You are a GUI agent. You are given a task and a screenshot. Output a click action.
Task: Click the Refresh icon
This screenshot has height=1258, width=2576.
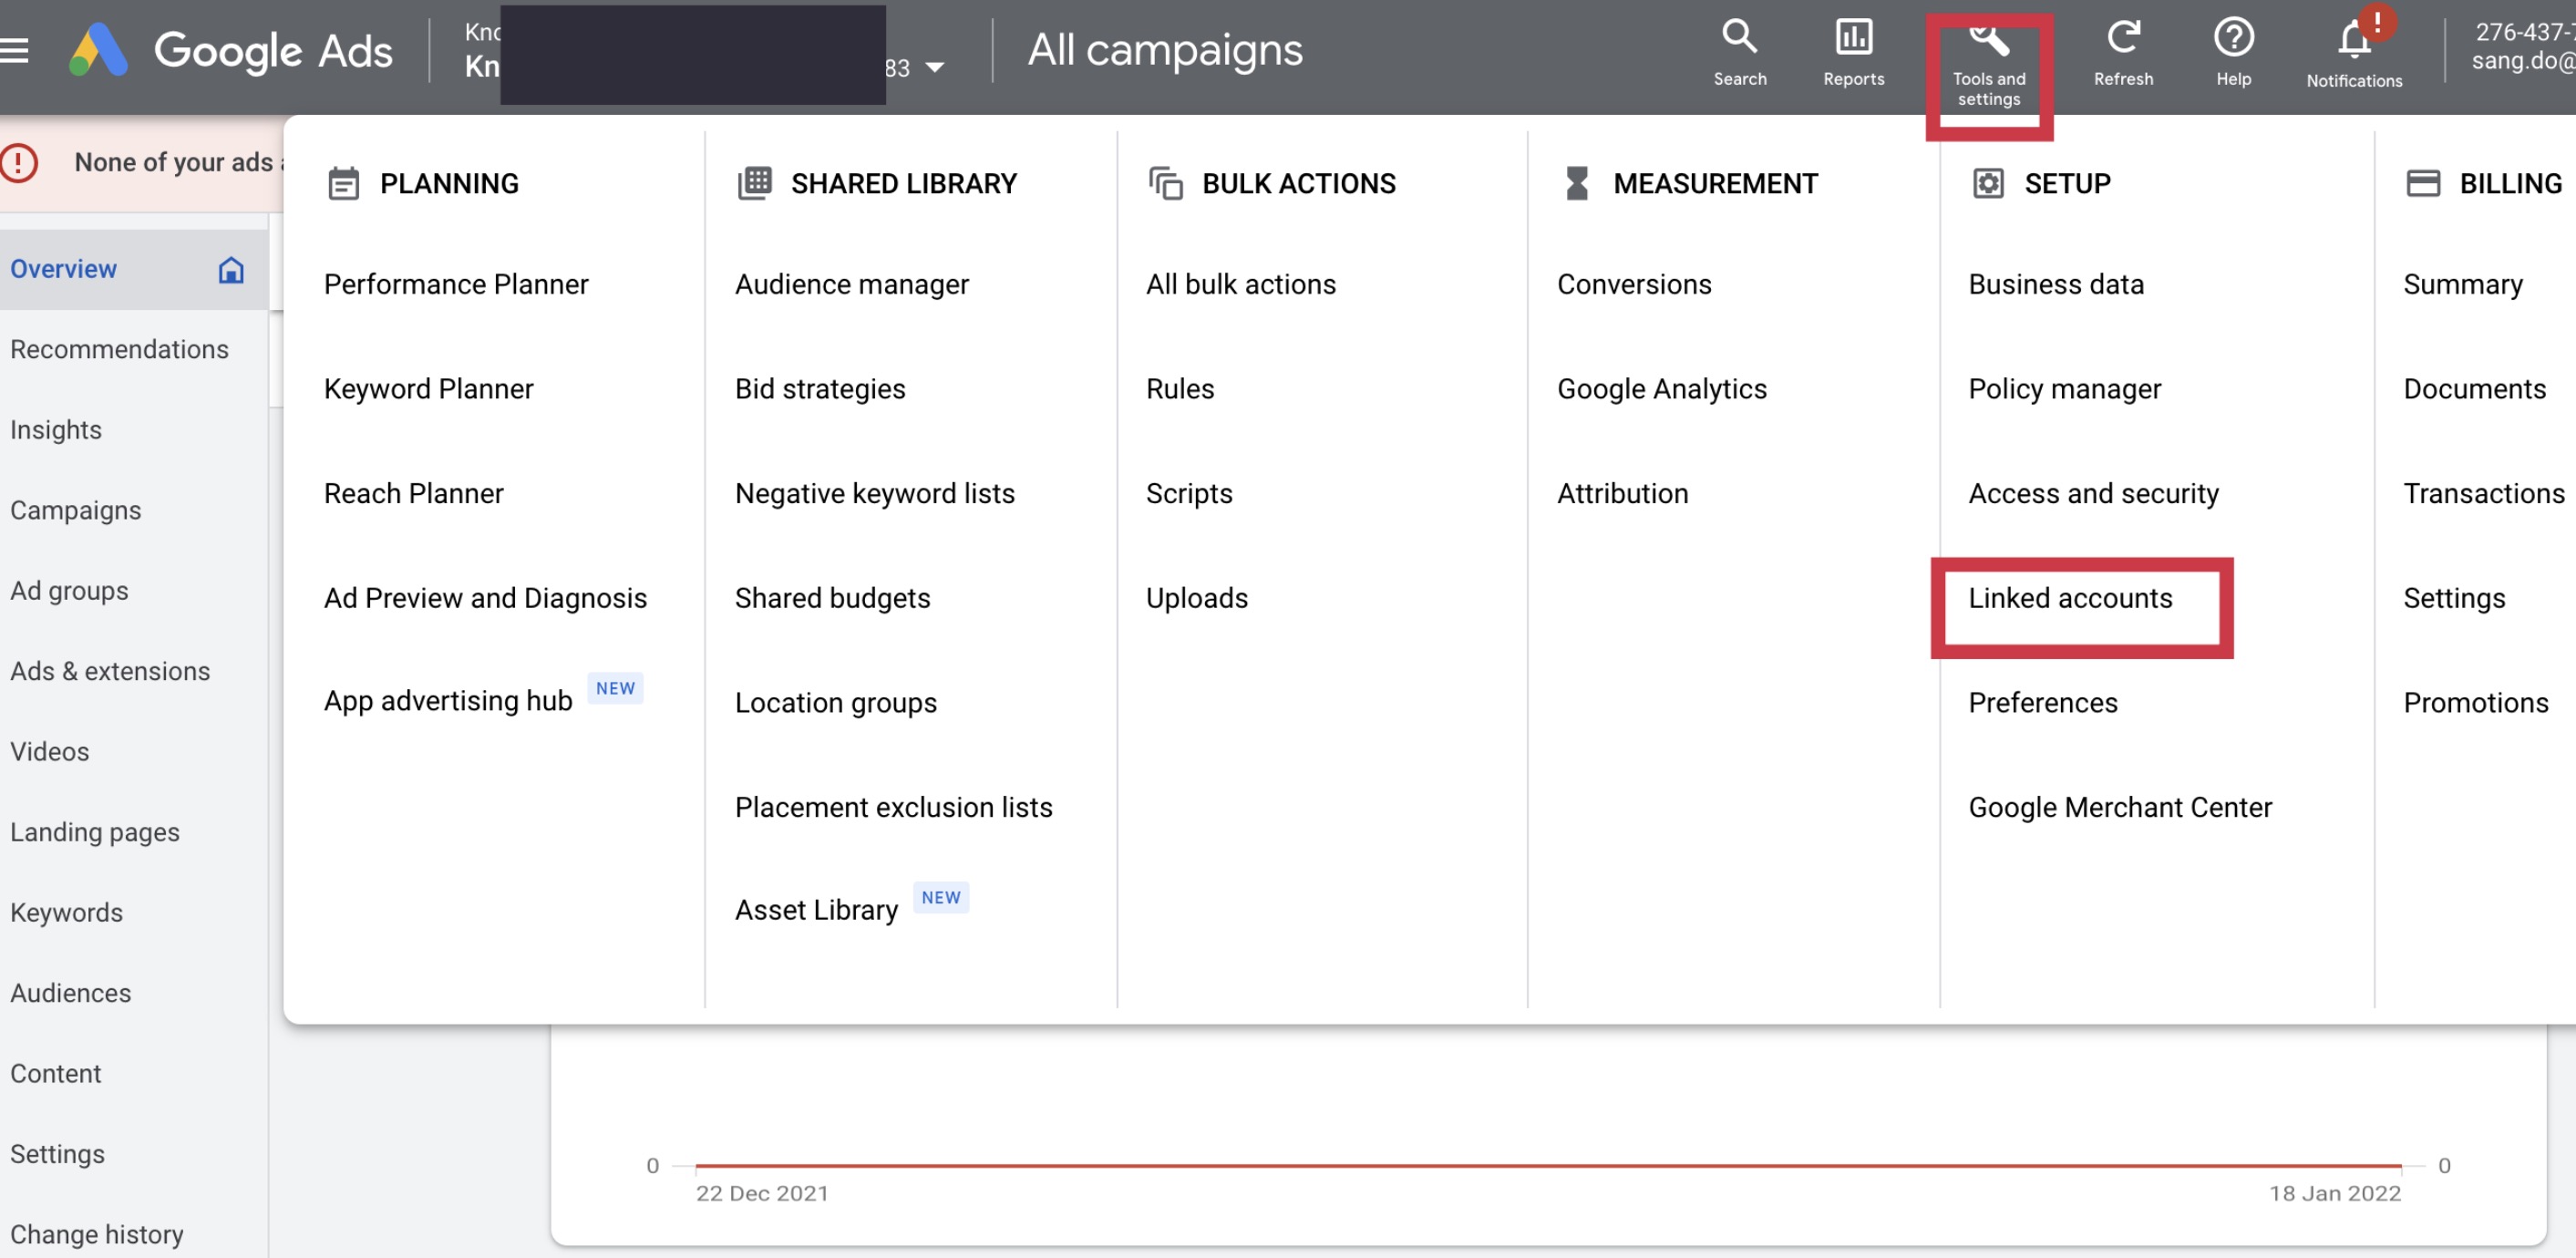[2122, 38]
